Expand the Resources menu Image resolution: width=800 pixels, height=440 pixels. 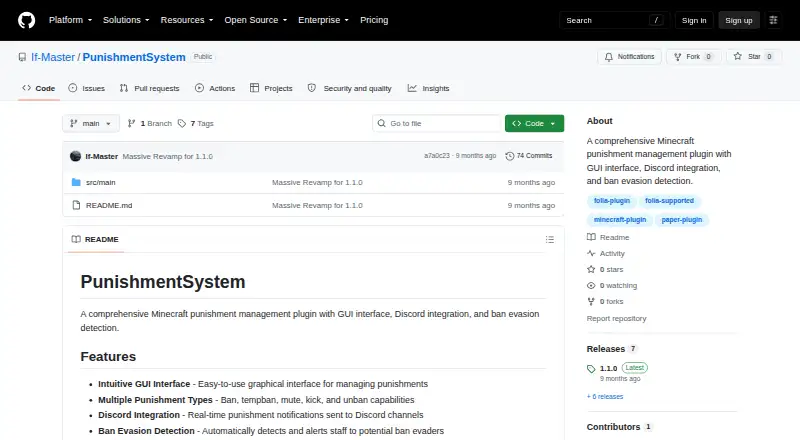tap(187, 20)
